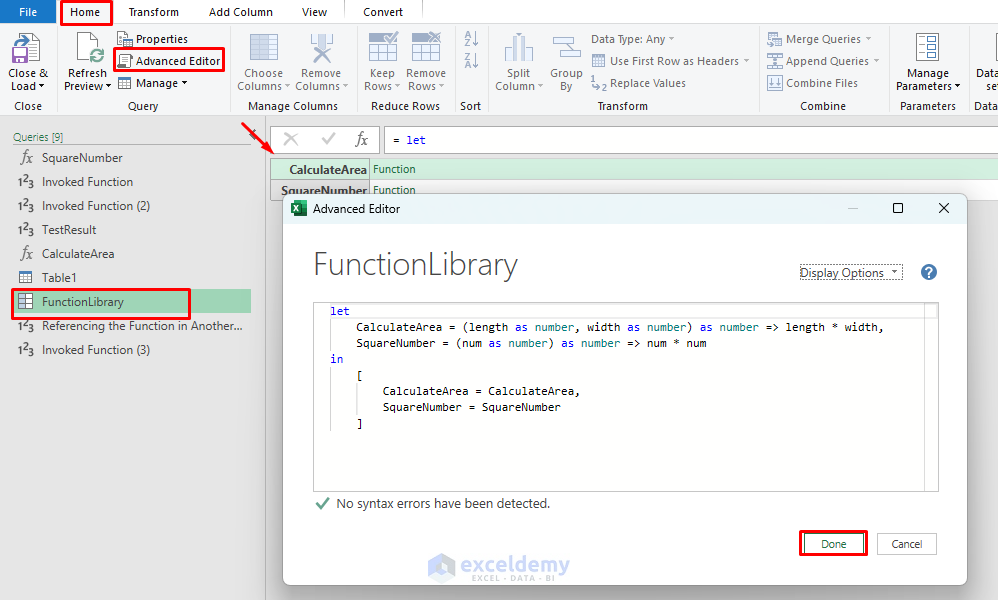998x600 pixels.
Task: Close the Advanced Editor dialog
Action: (x=943, y=208)
